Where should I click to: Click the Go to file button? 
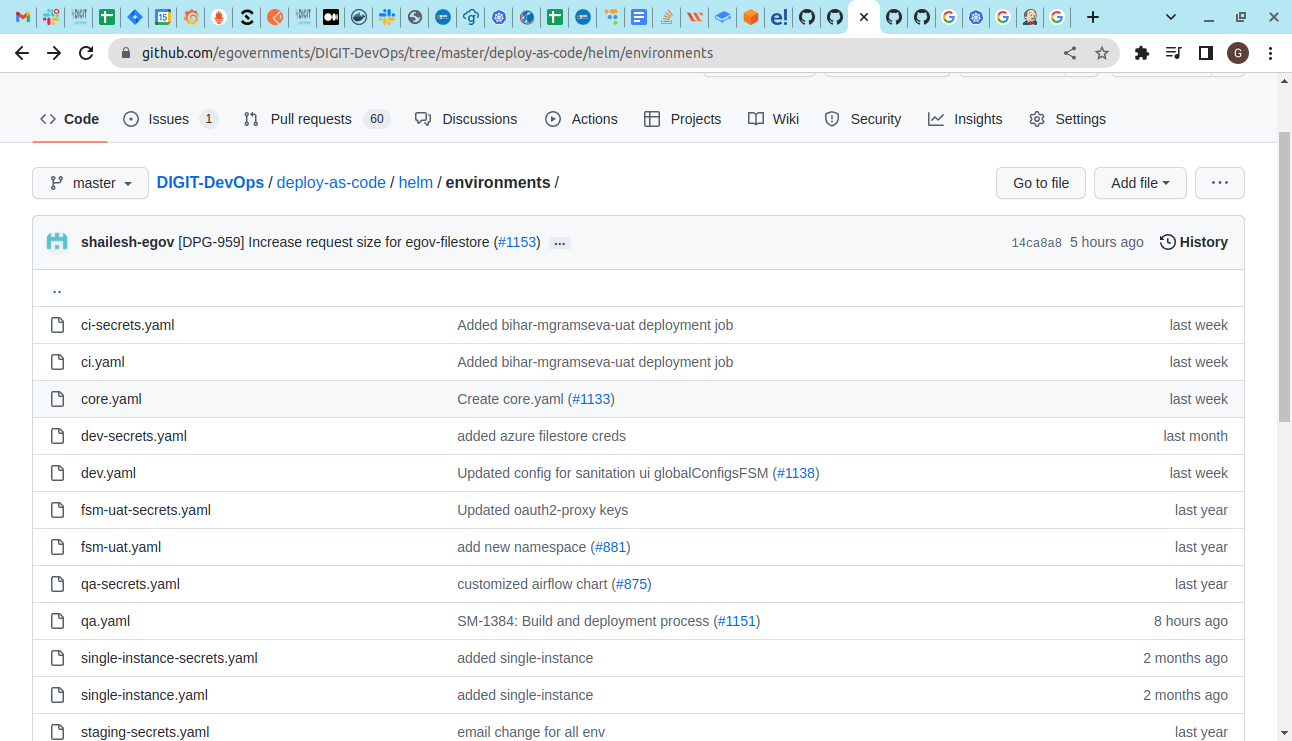1040,183
